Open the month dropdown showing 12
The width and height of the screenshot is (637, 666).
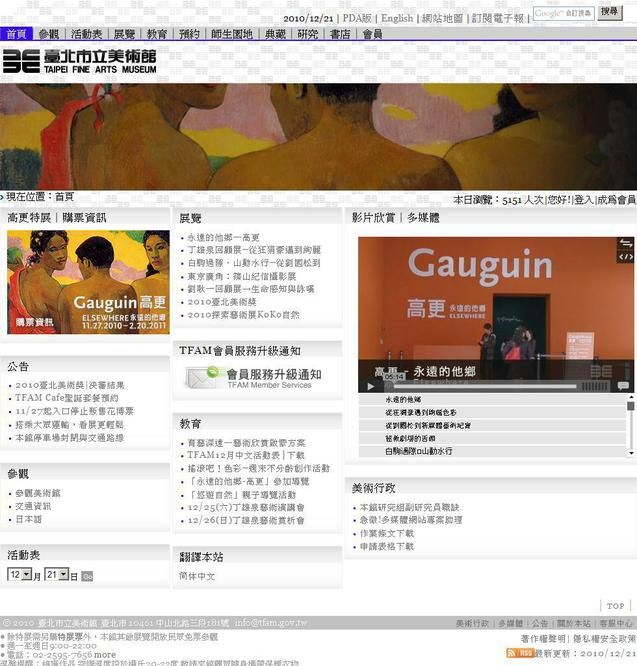click(20, 575)
